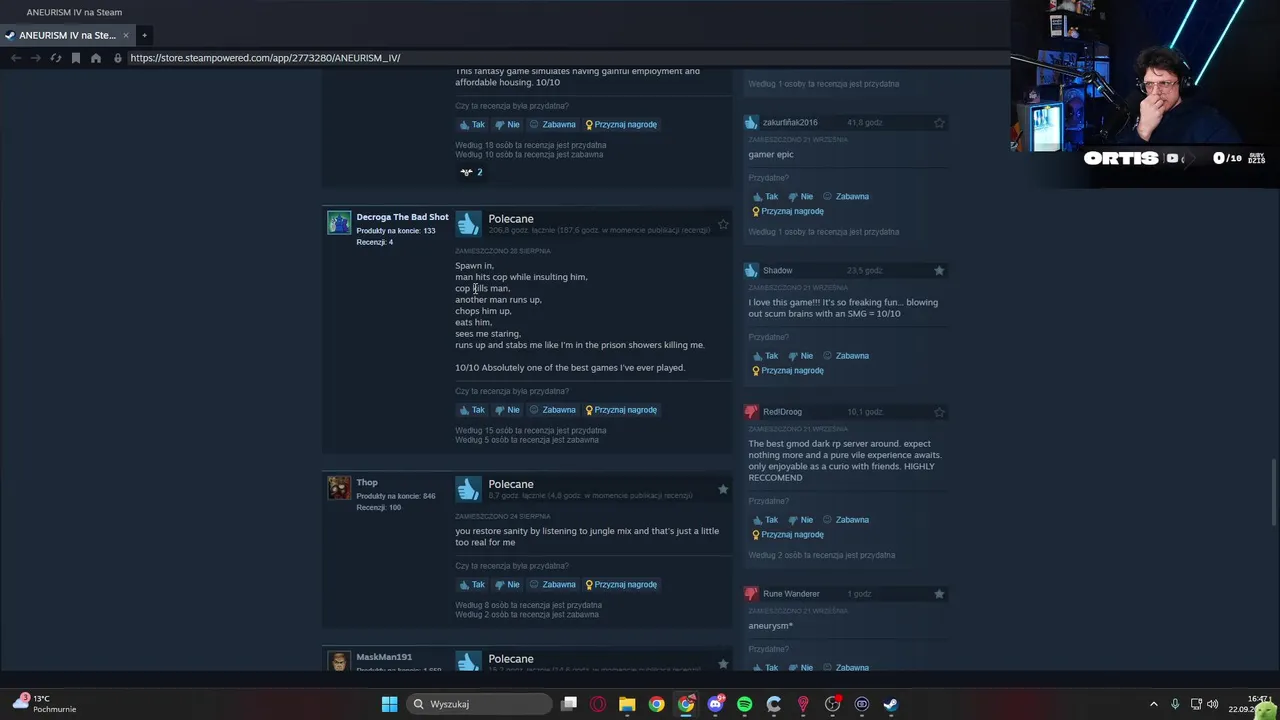Vote Nie on Decroga's review

[507, 410]
